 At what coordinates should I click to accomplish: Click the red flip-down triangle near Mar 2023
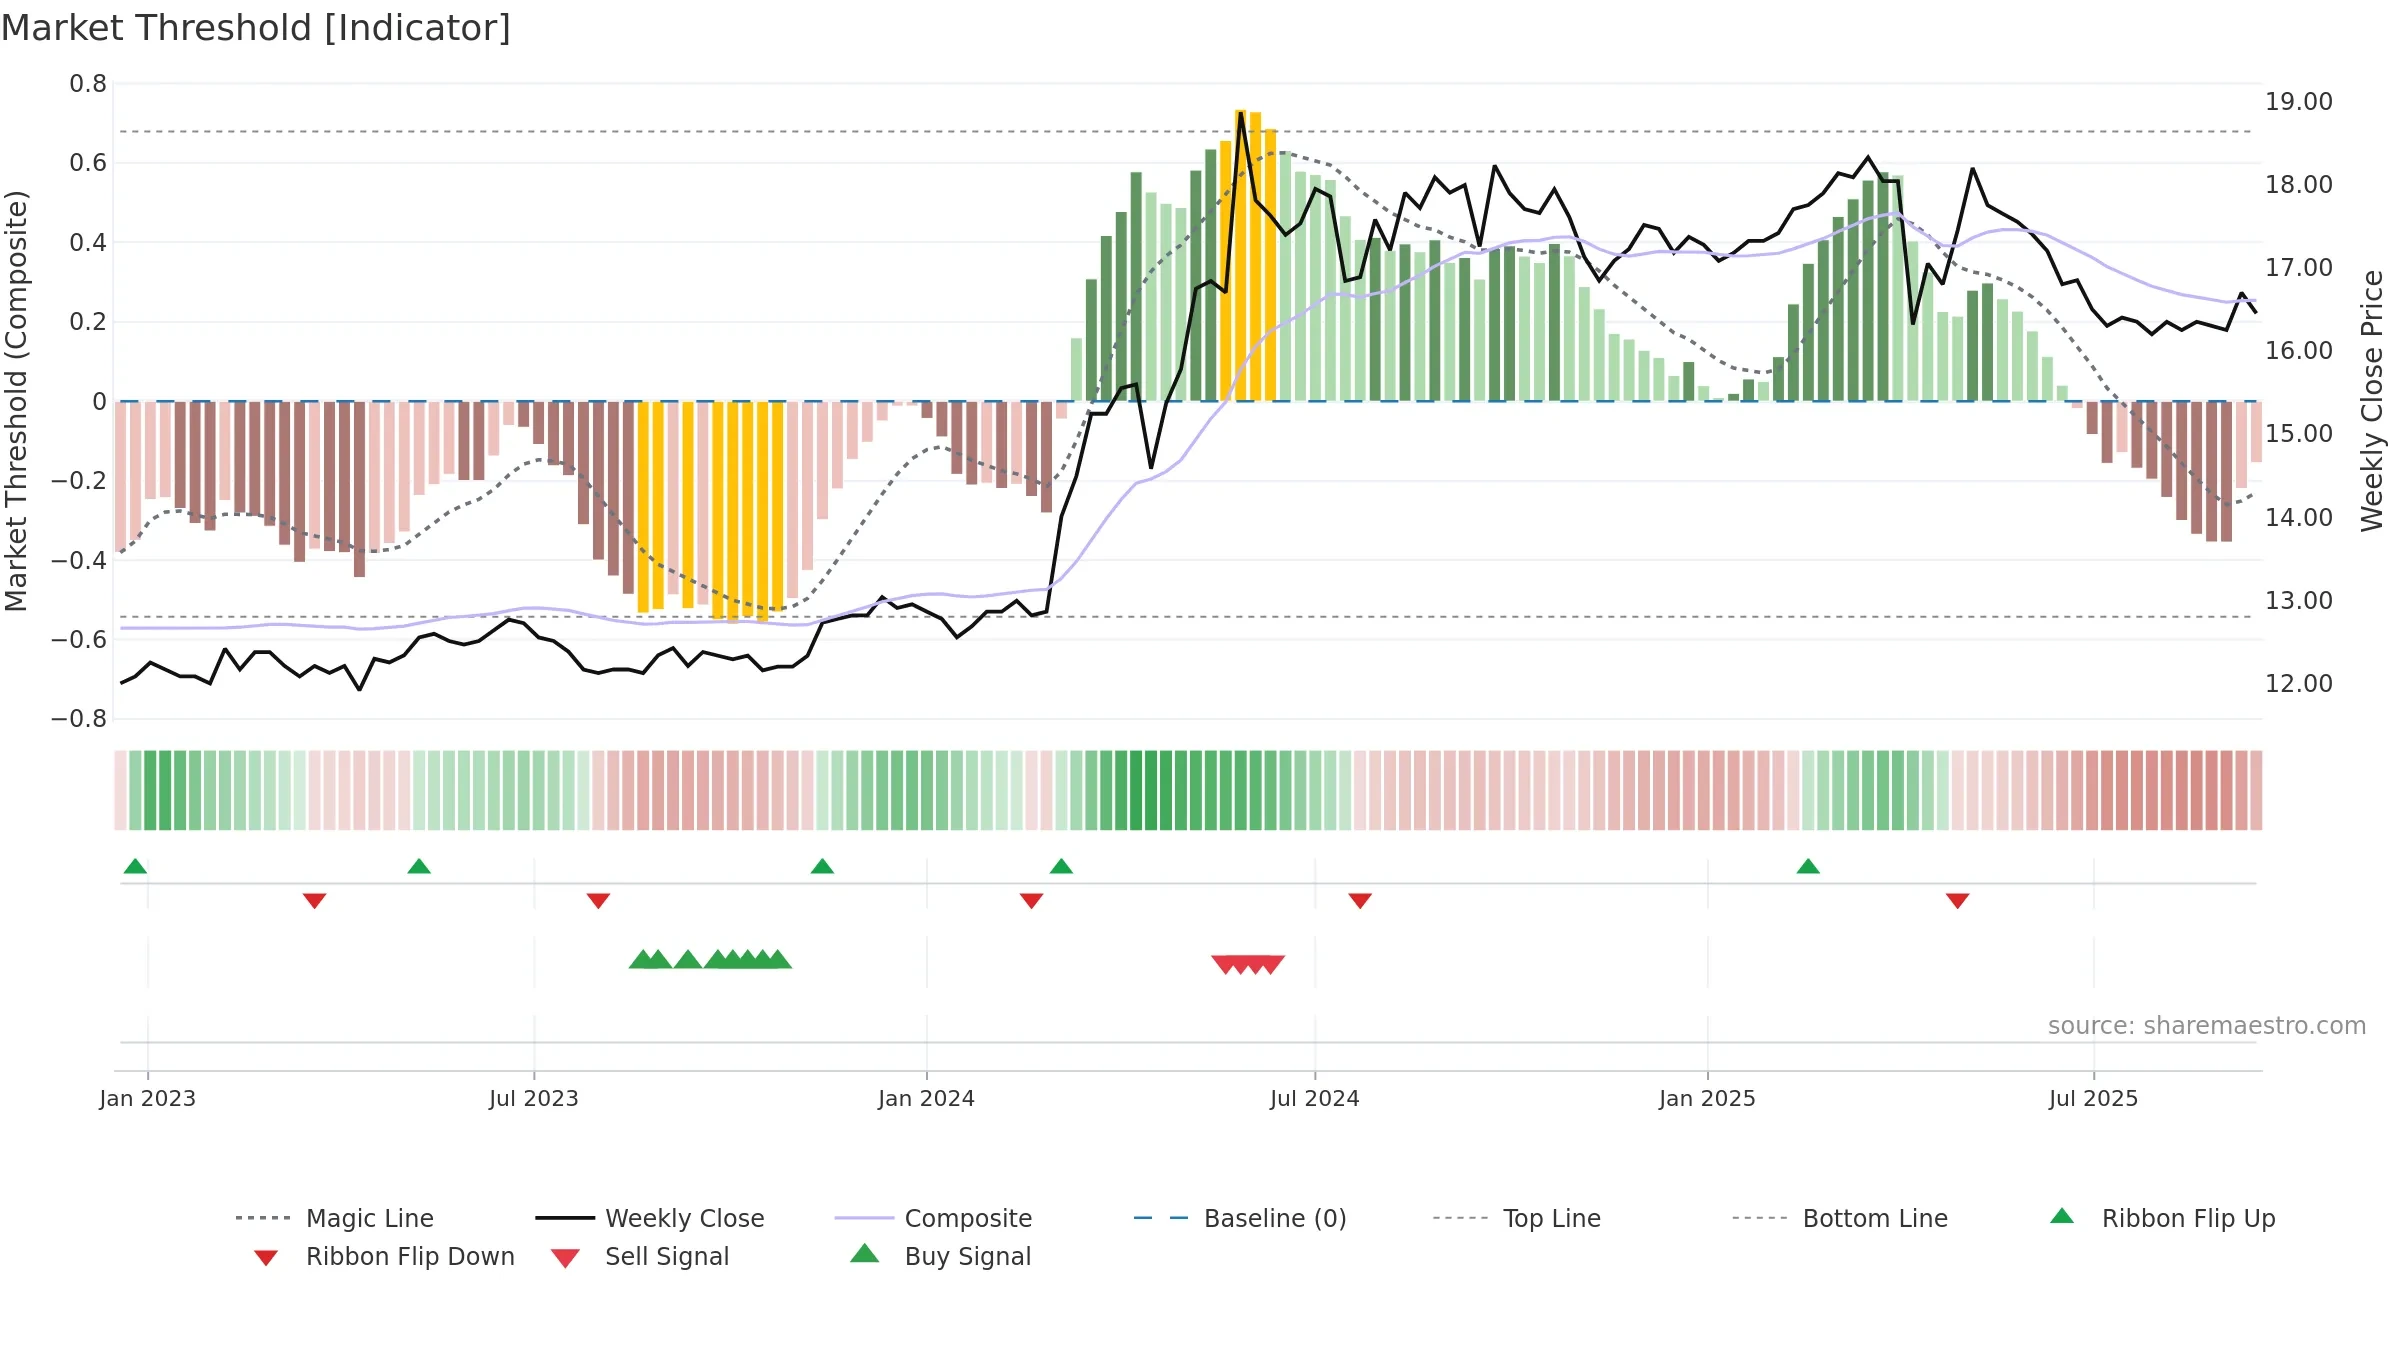314,901
